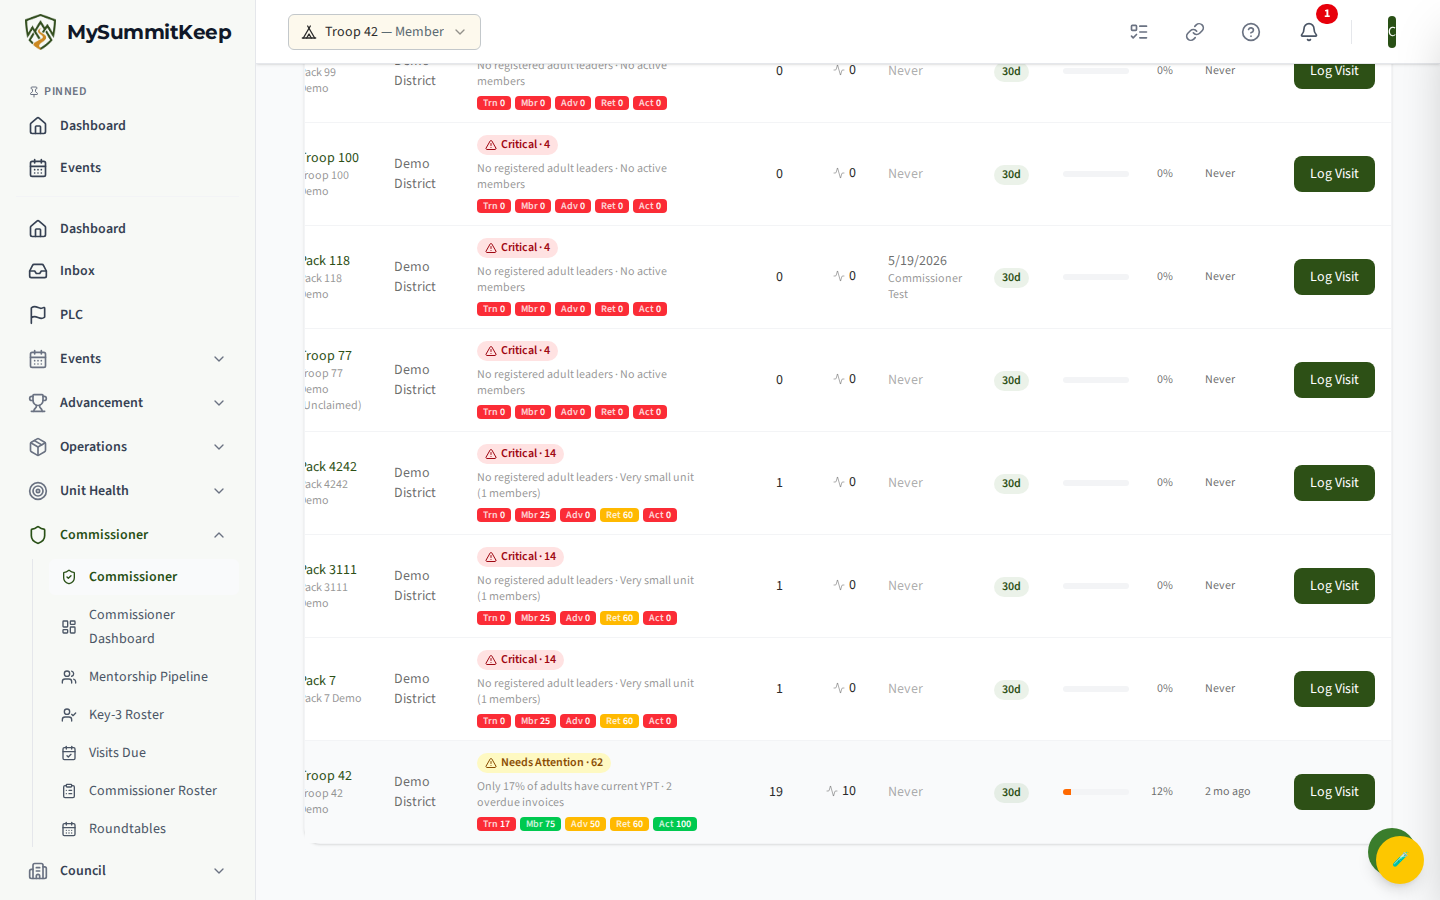Log Visit for Pack 4242
1440x900 pixels.
(x=1334, y=483)
